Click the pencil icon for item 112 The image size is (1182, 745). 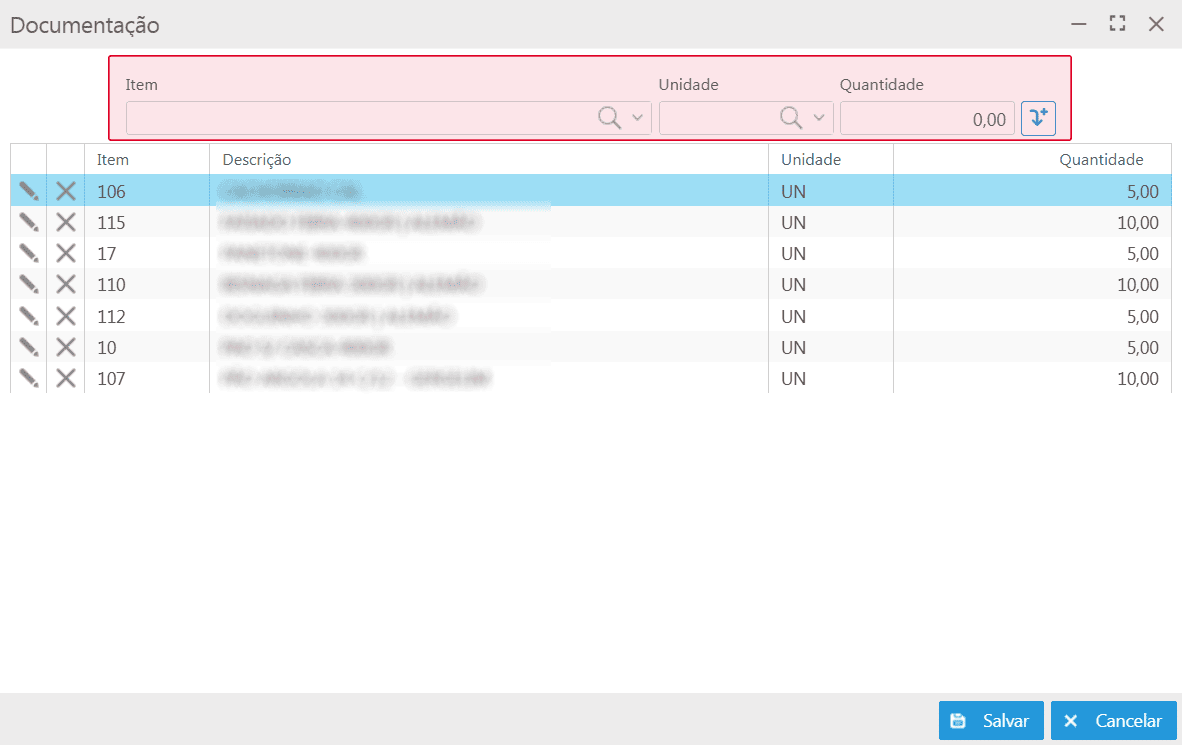pyautogui.click(x=28, y=316)
